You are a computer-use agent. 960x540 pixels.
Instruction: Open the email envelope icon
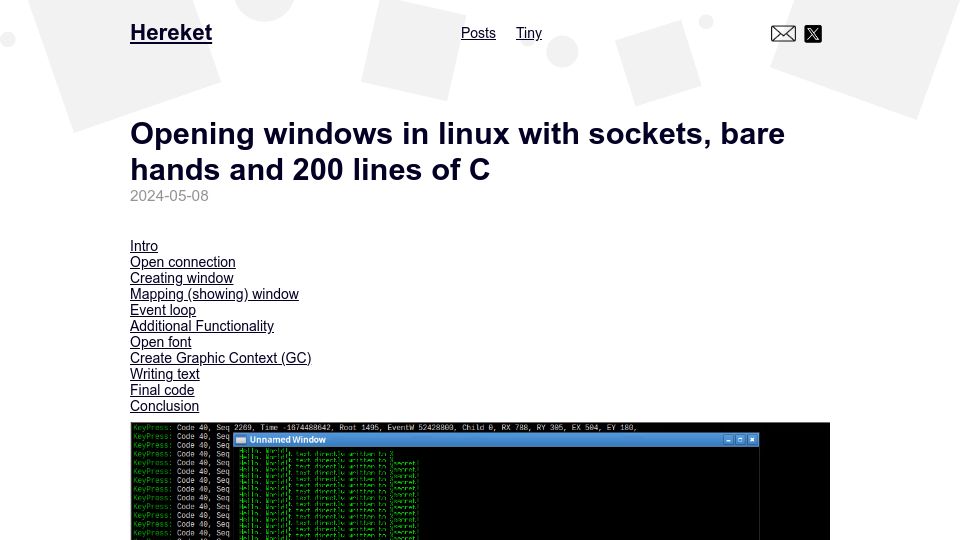(783, 34)
